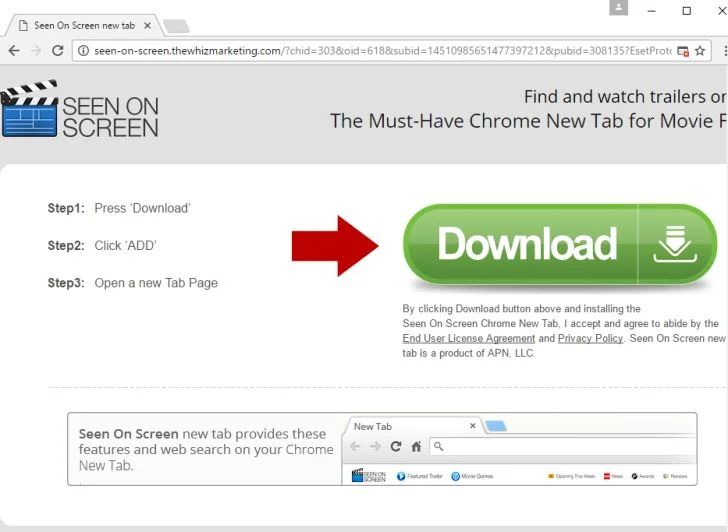Click 'Seen On Screen new tab provides' description
728x532 pixels.
pyautogui.click(x=206, y=449)
